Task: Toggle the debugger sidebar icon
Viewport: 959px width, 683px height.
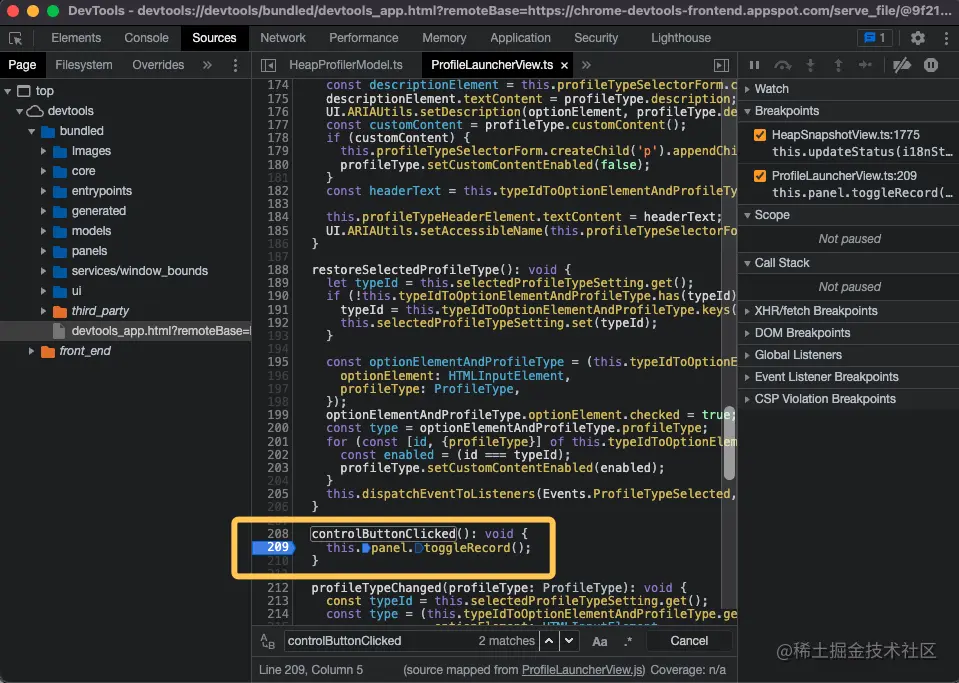Action: point(721,65)
